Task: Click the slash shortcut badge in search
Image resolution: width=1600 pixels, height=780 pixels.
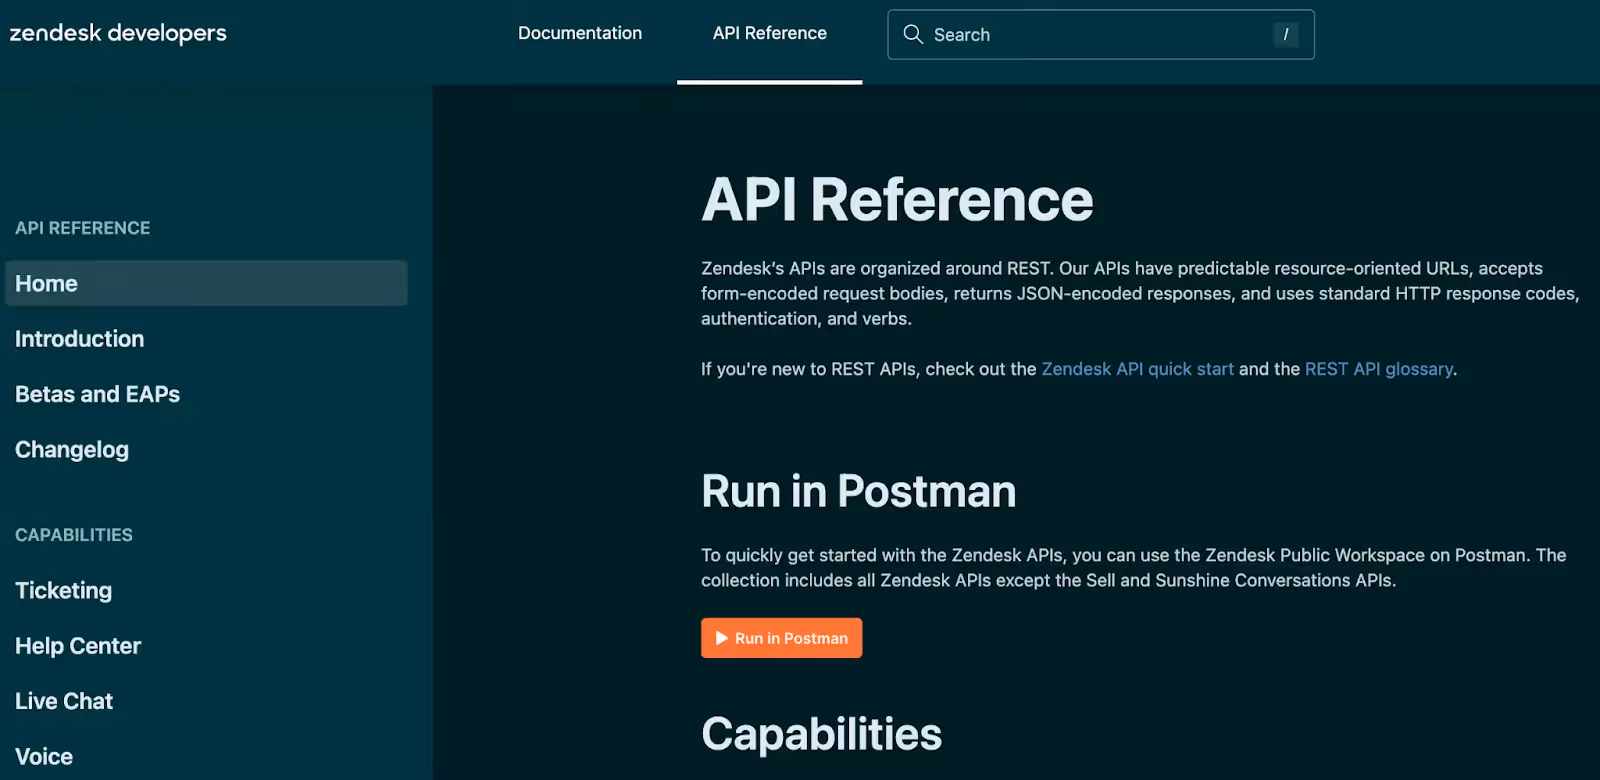Action: pyautogui.click(x=1285, y=34)
